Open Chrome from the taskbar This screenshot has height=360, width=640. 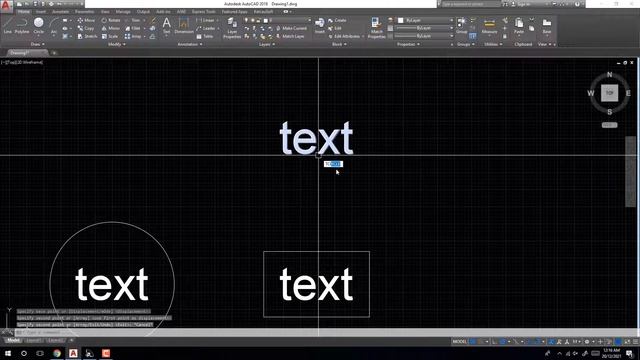(x=57, y=353)
